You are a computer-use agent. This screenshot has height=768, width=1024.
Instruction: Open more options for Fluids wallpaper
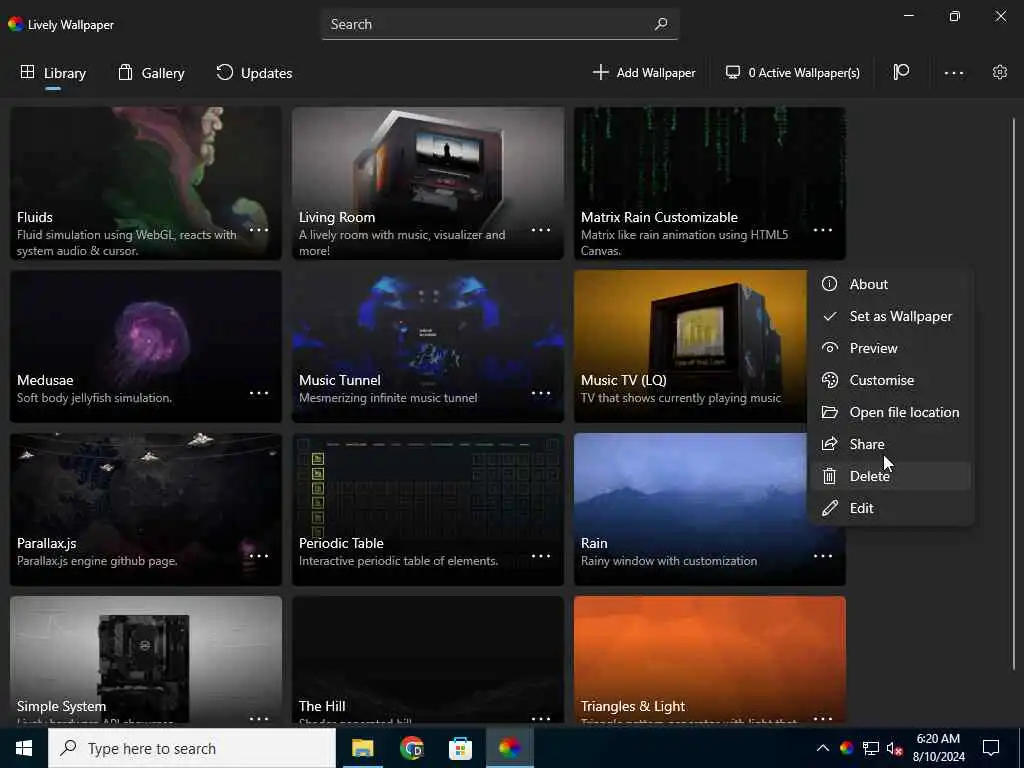259,230
